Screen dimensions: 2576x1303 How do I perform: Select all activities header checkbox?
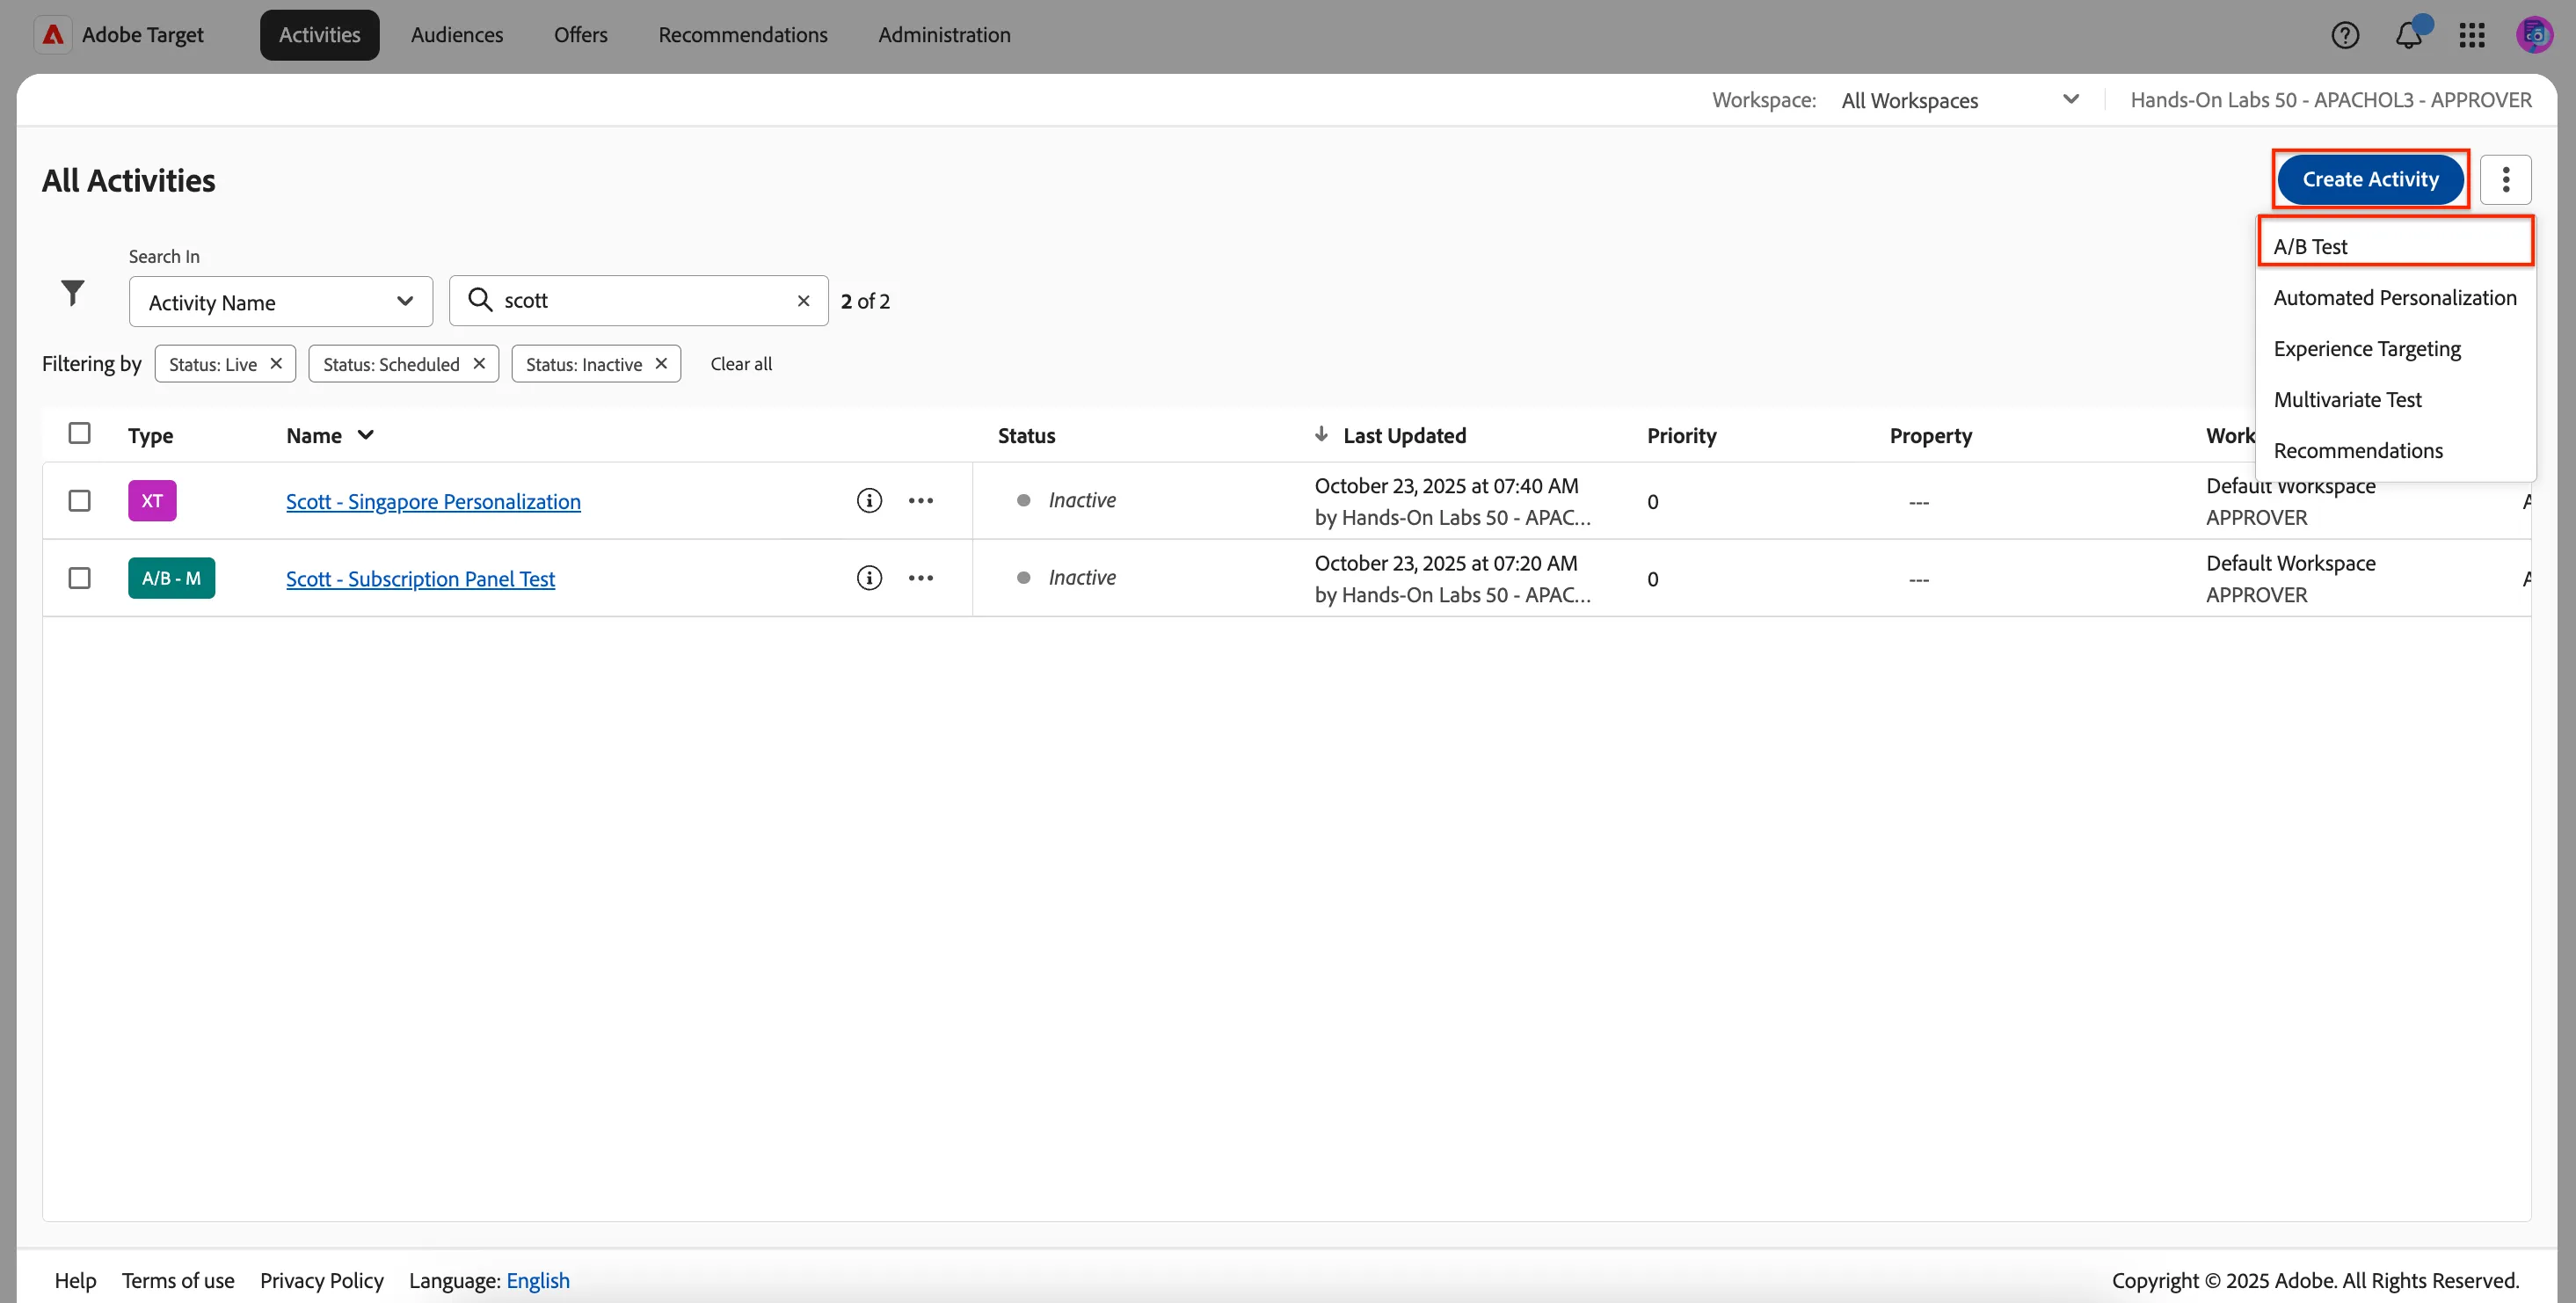79,433
